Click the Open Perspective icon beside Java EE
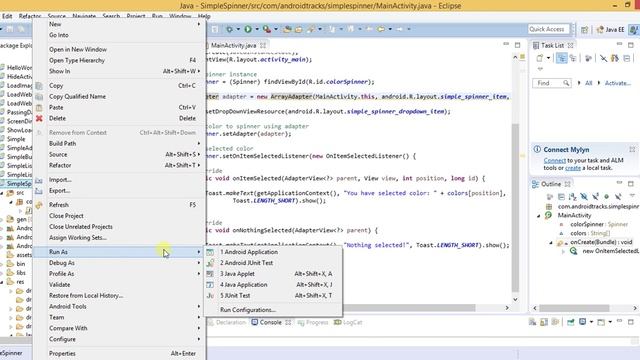Viewport: 640px width, 360px height. pyautogui.click(x=584, y=29)
